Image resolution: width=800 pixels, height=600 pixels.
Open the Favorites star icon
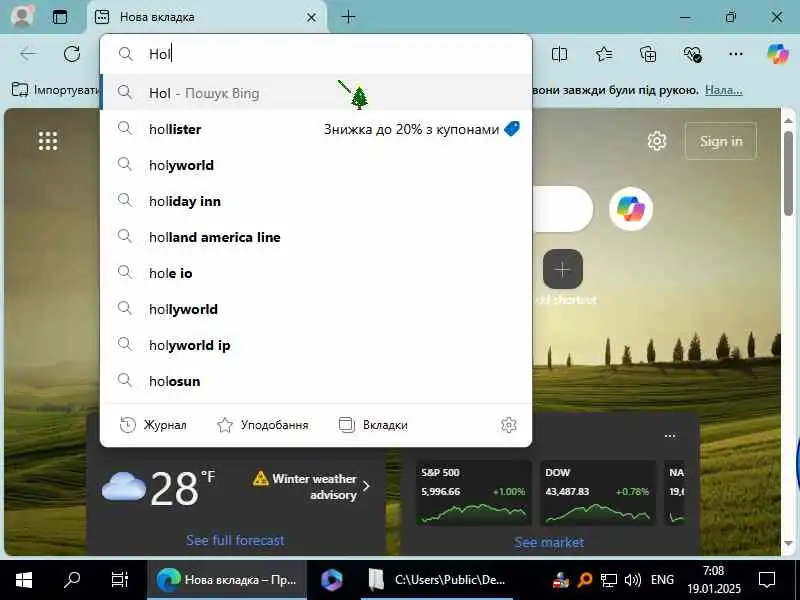pos(604,54)
